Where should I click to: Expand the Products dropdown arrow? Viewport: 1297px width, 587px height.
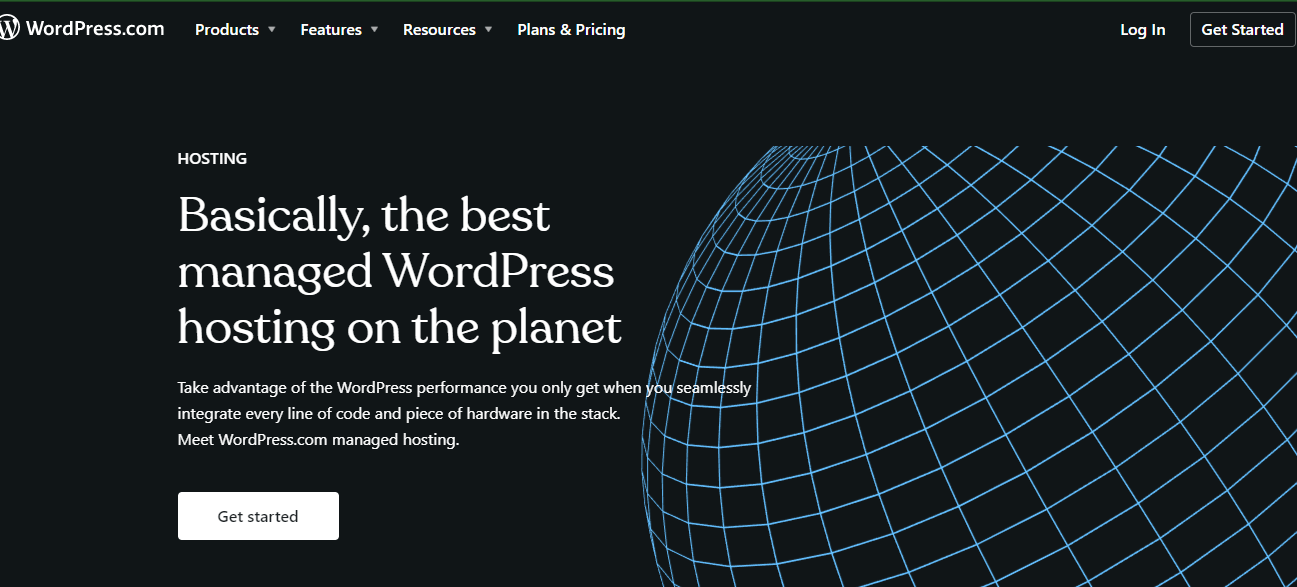(x=271, y=30)
